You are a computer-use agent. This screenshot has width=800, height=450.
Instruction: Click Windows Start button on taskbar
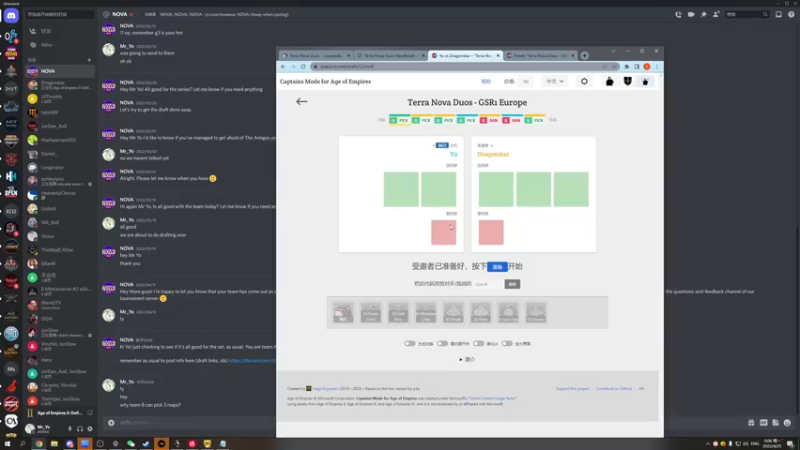coord(7,444)
